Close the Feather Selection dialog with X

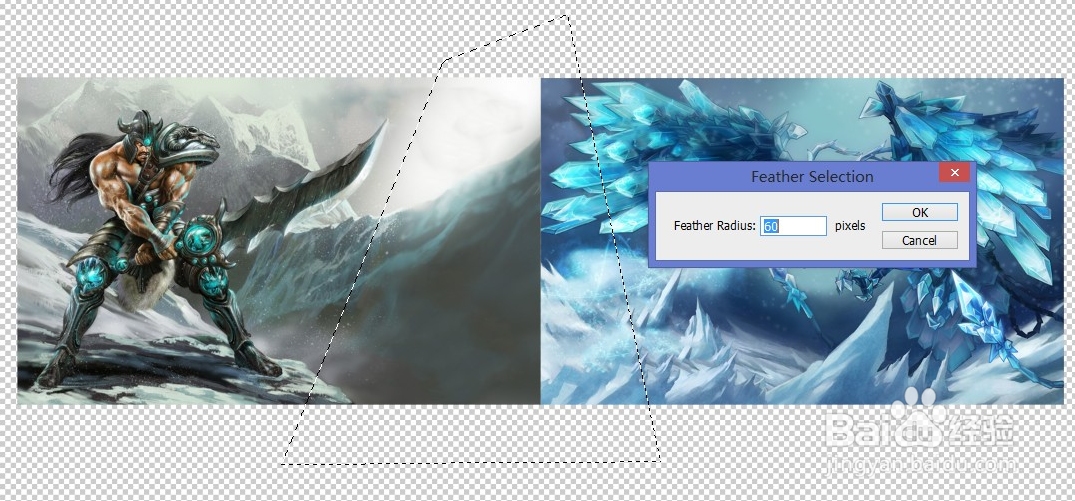point(954,172)
